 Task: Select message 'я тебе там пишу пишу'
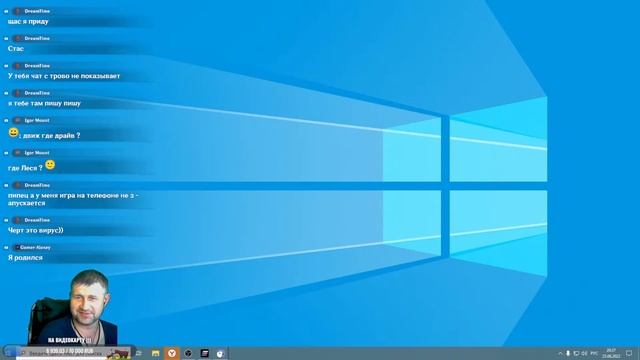[44, 103]
